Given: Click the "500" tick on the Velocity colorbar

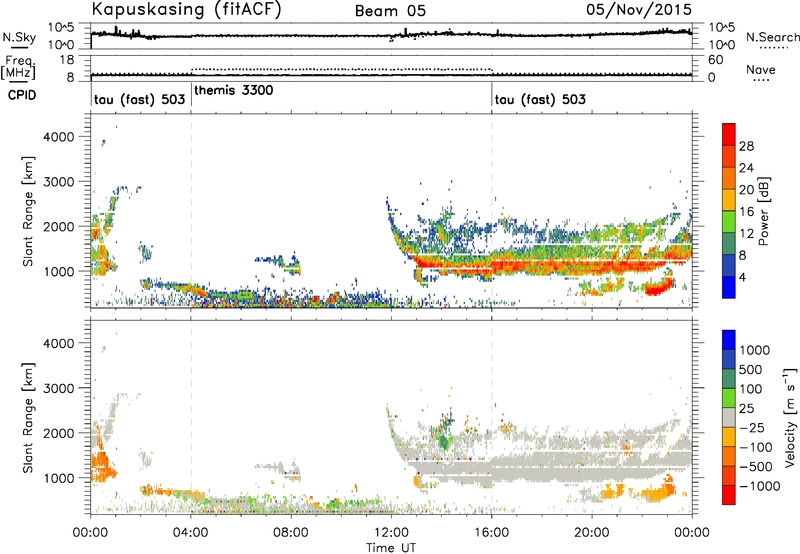Looking at the screenshot, I should [x=751, y=369].
